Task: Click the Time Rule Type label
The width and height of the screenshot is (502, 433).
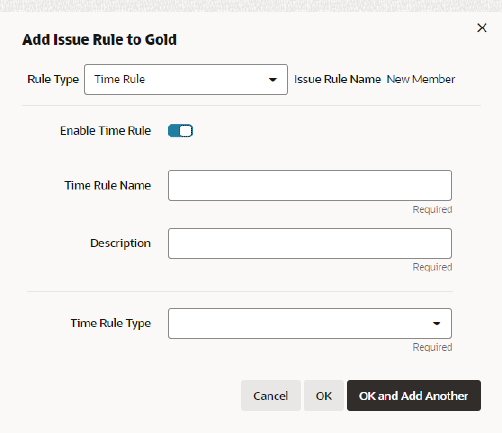Action: (x=111, y=323)
